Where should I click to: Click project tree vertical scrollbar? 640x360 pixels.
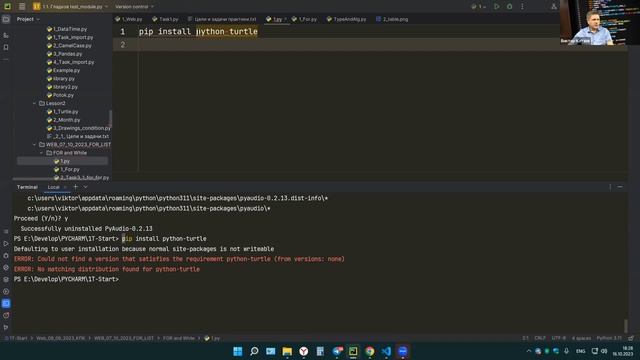(110, 118)
